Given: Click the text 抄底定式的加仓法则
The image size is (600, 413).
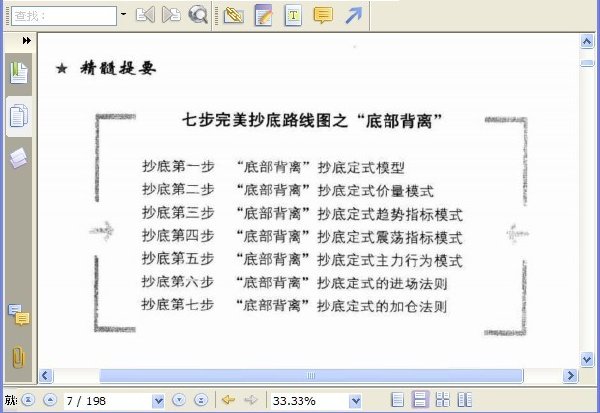Looking at the screenshot, I should coord(382,306).
